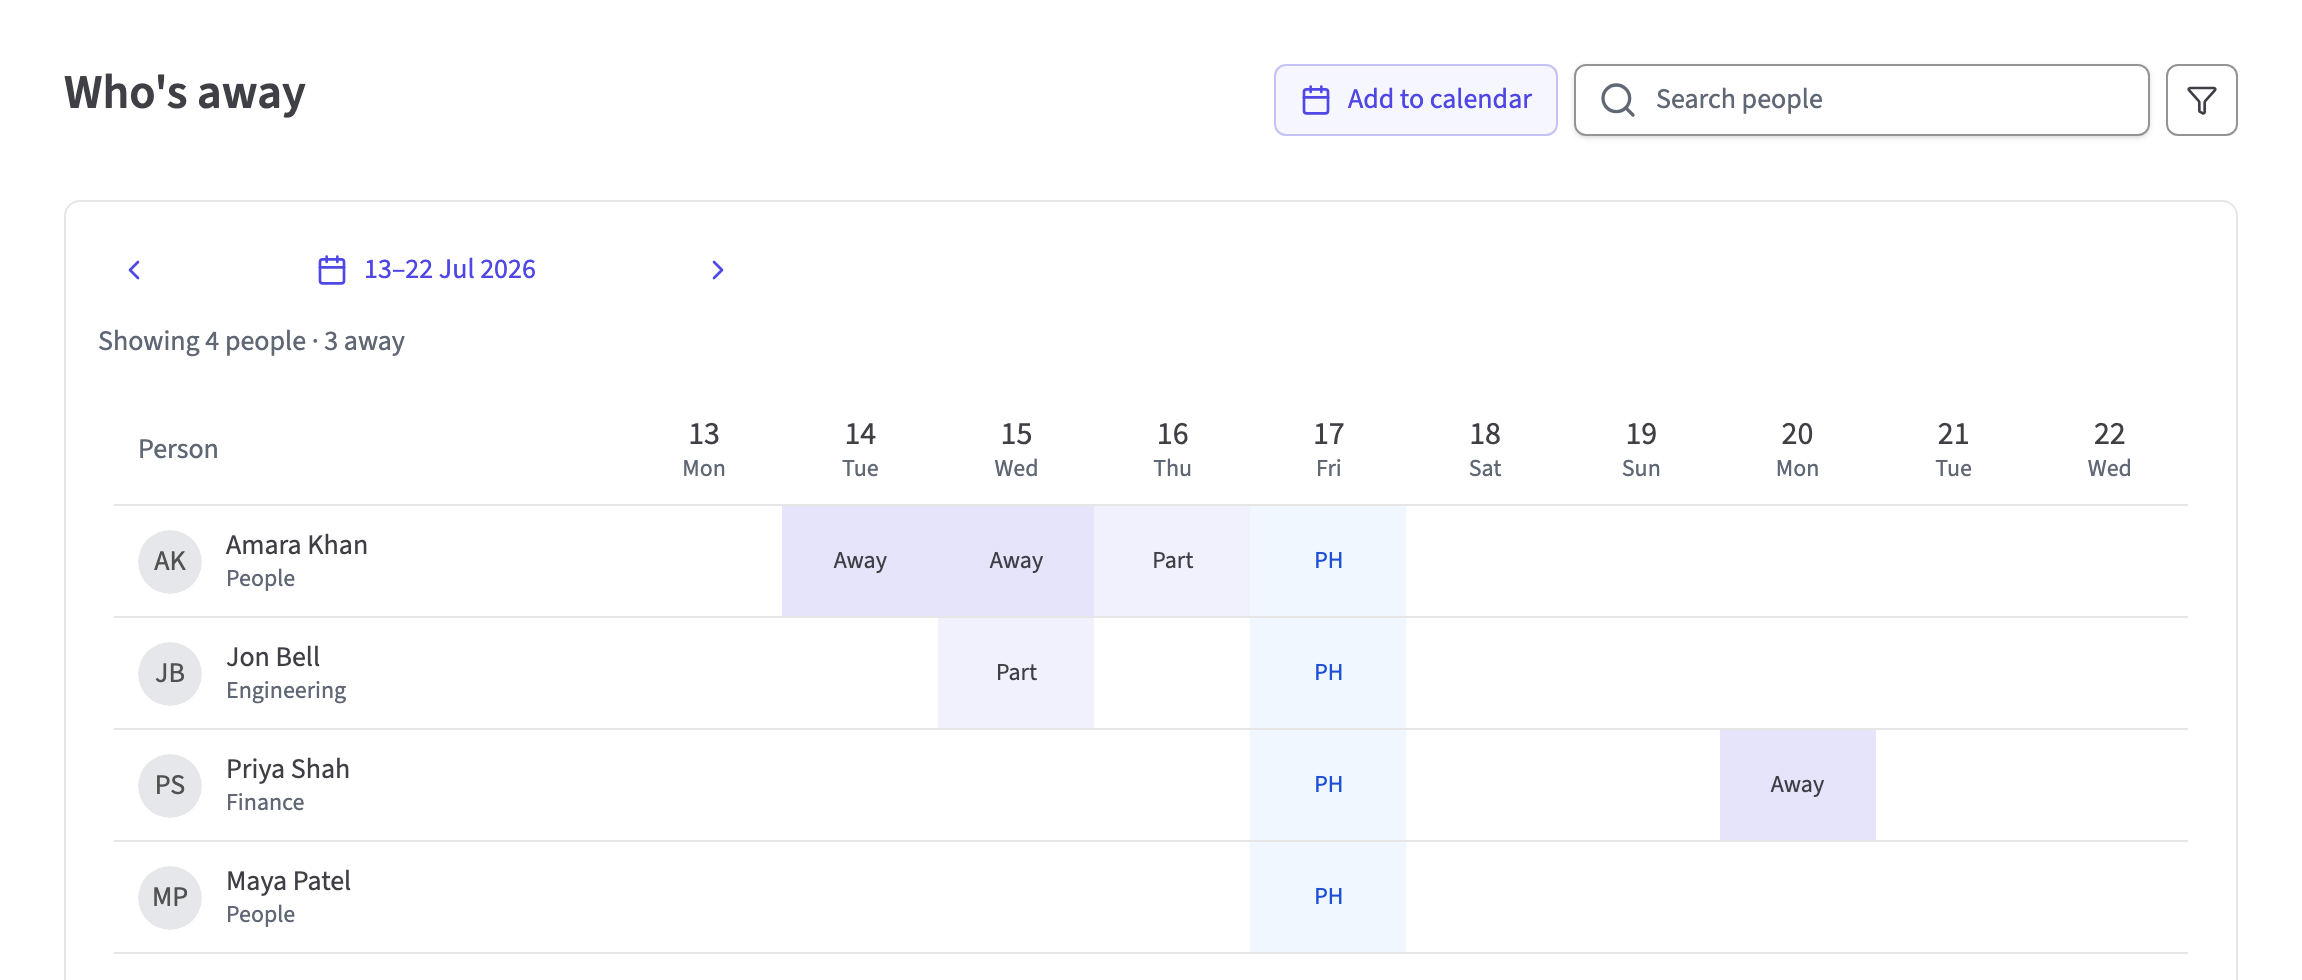This screenshot has height=980, width=2302.
Task: Click the 19 Sun column header
Action: click(1641, 449)
